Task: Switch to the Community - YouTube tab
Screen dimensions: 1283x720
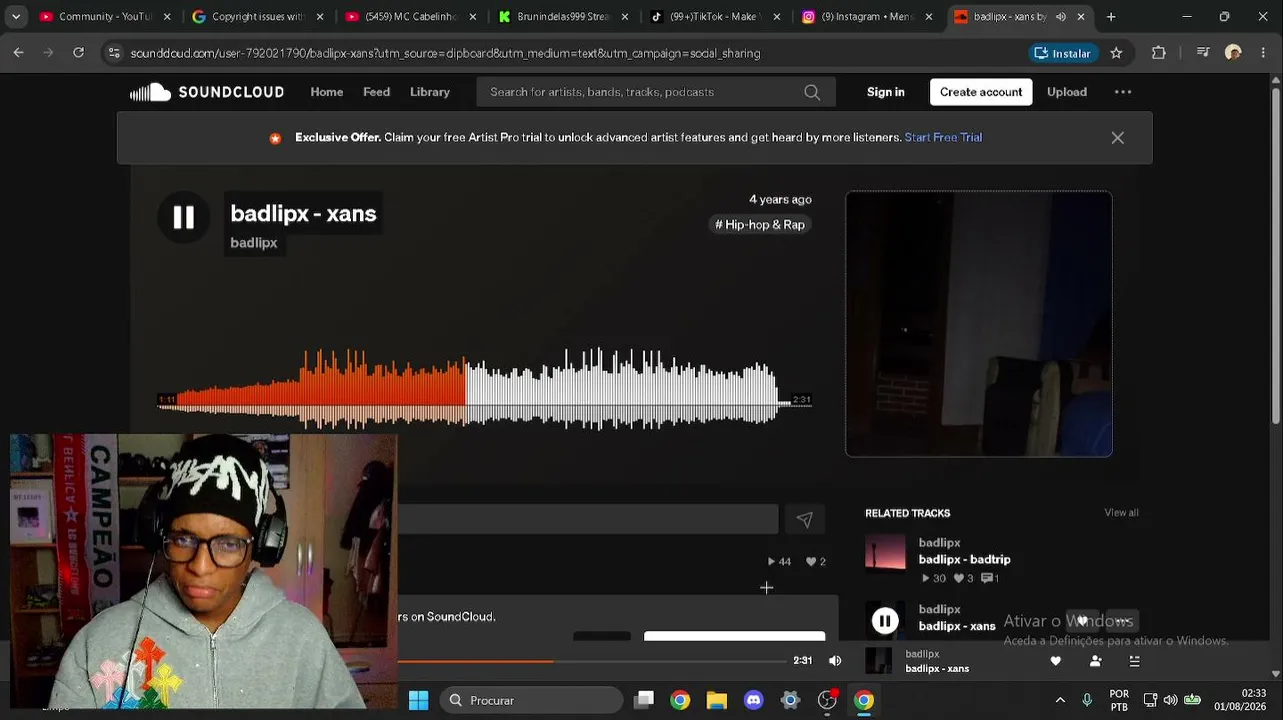Action: [x=105, y=17]
